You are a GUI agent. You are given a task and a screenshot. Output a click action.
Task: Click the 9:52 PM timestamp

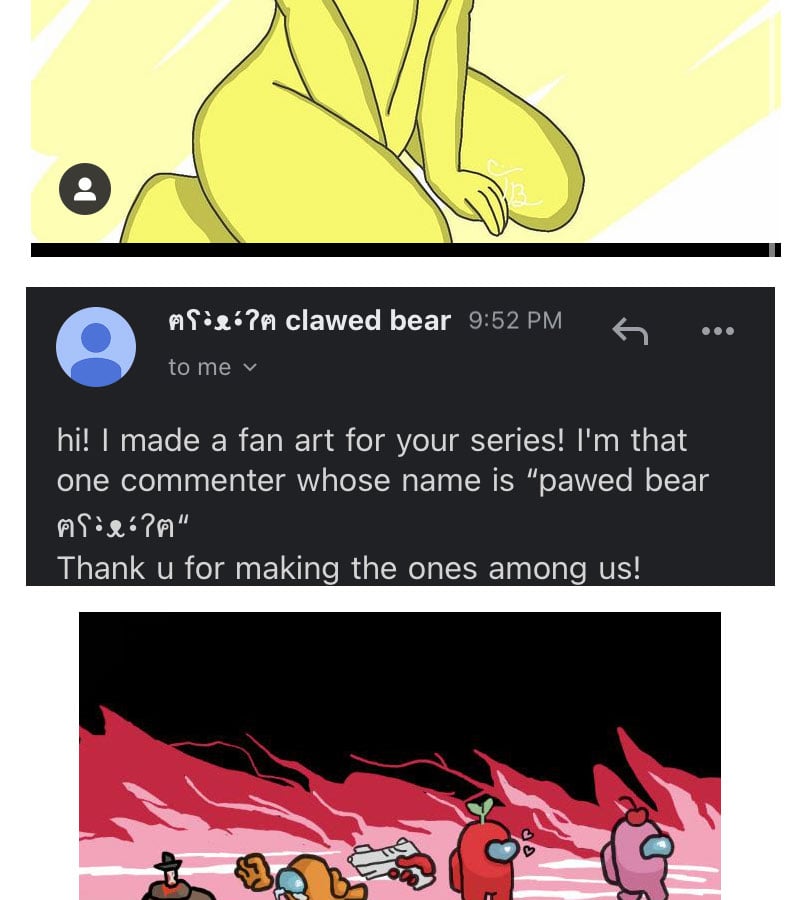pos(515,320)
